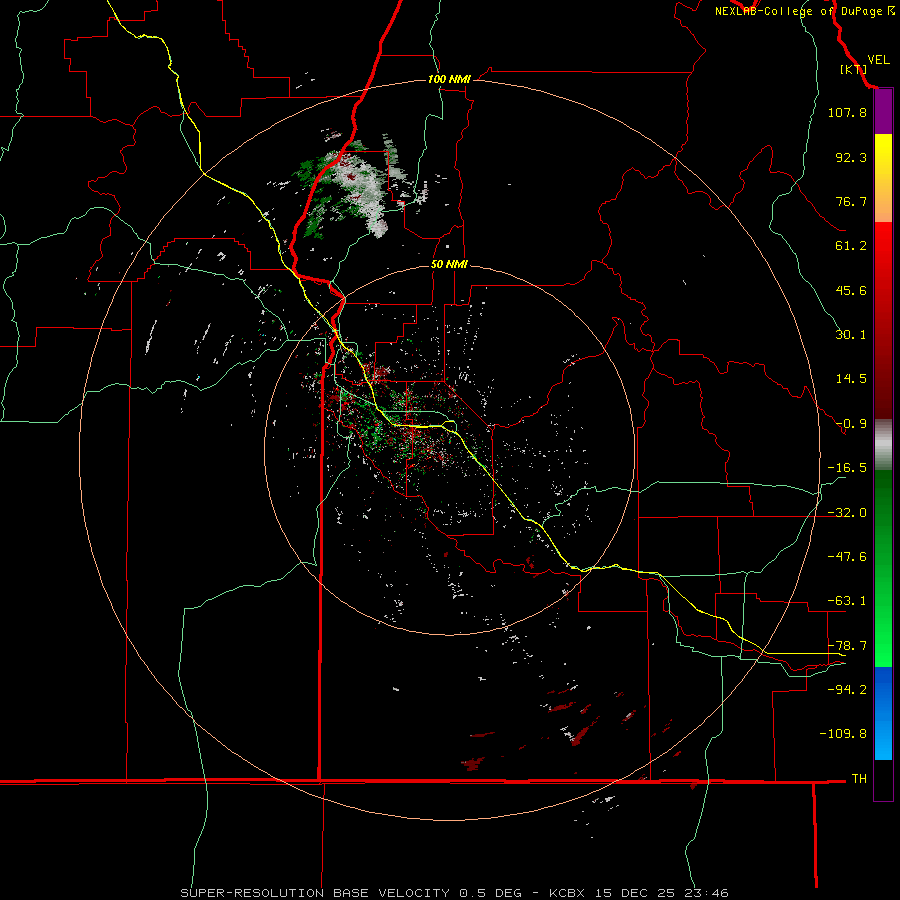
Task: Select the 76.7 velocity scale value
Action: (x=851, y=201)
